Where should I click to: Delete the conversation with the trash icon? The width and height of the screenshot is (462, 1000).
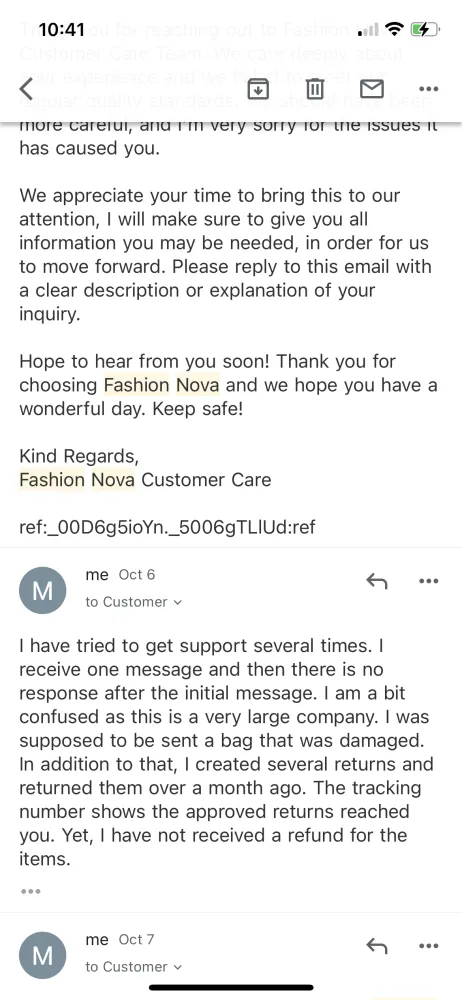point(315,89)
